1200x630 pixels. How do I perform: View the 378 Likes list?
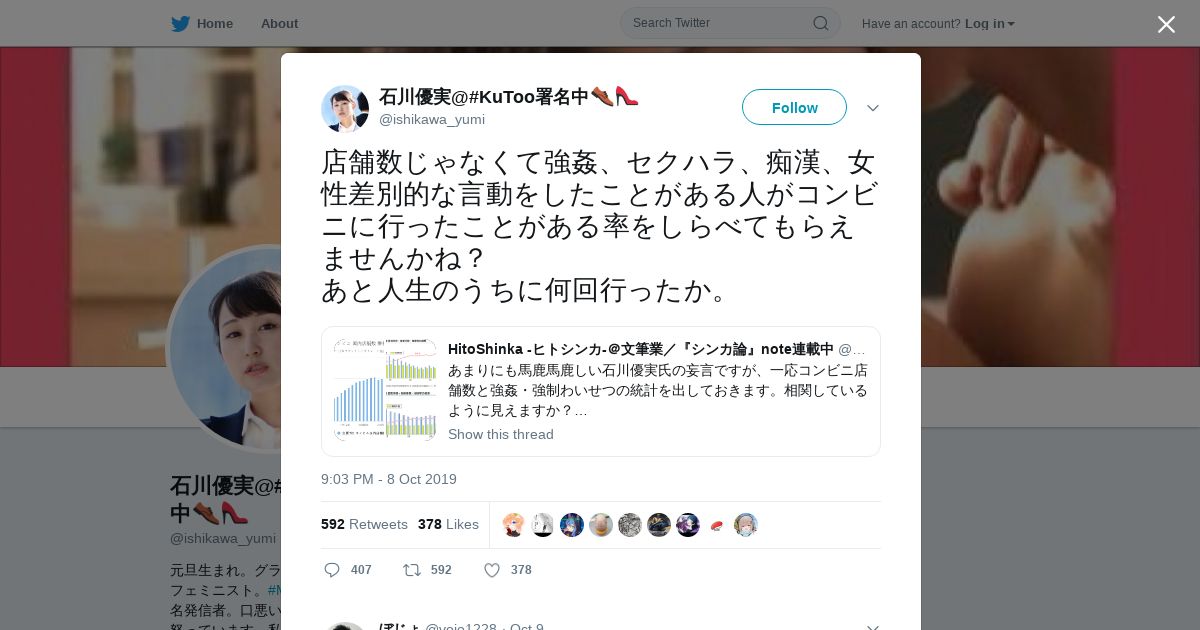point(448,524)
